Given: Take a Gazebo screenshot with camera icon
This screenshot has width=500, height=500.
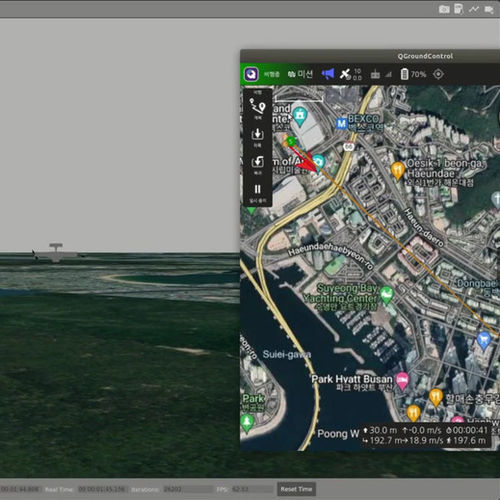Looking at the screenshot, I should [x=444, y=9].
